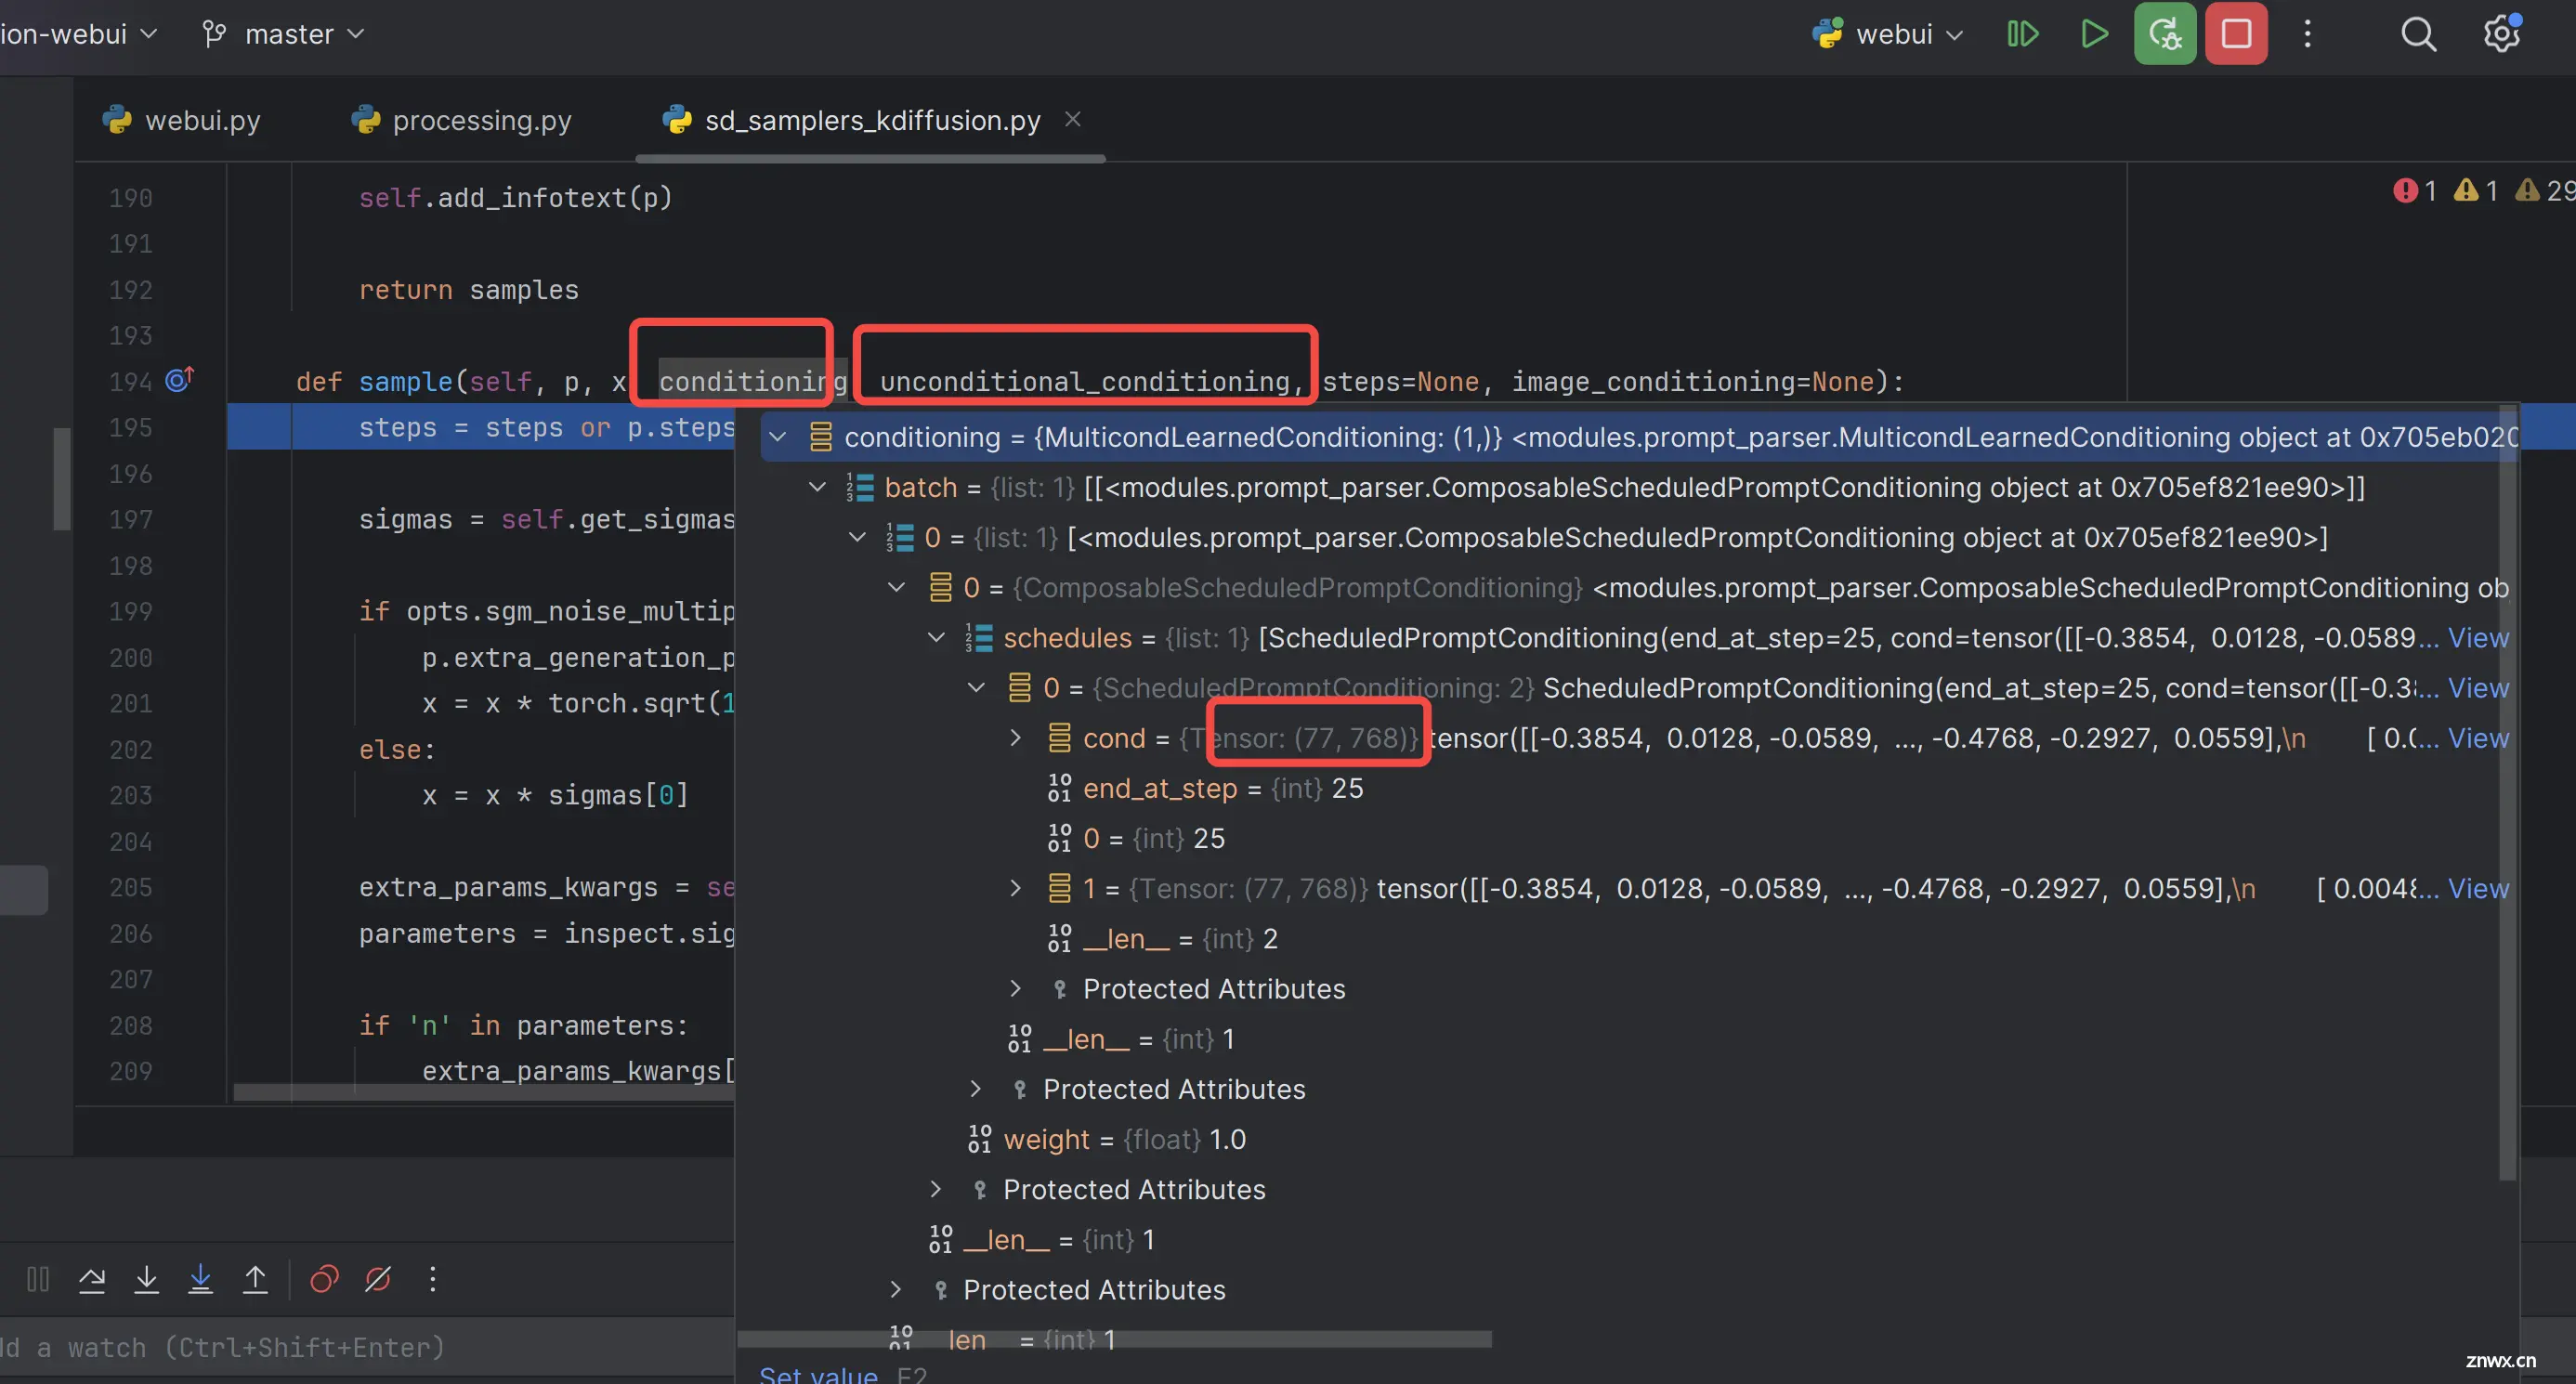Collapse the '0 = {list: 1}' node
Viewport: 2576px width, 1384px height.
857,537
